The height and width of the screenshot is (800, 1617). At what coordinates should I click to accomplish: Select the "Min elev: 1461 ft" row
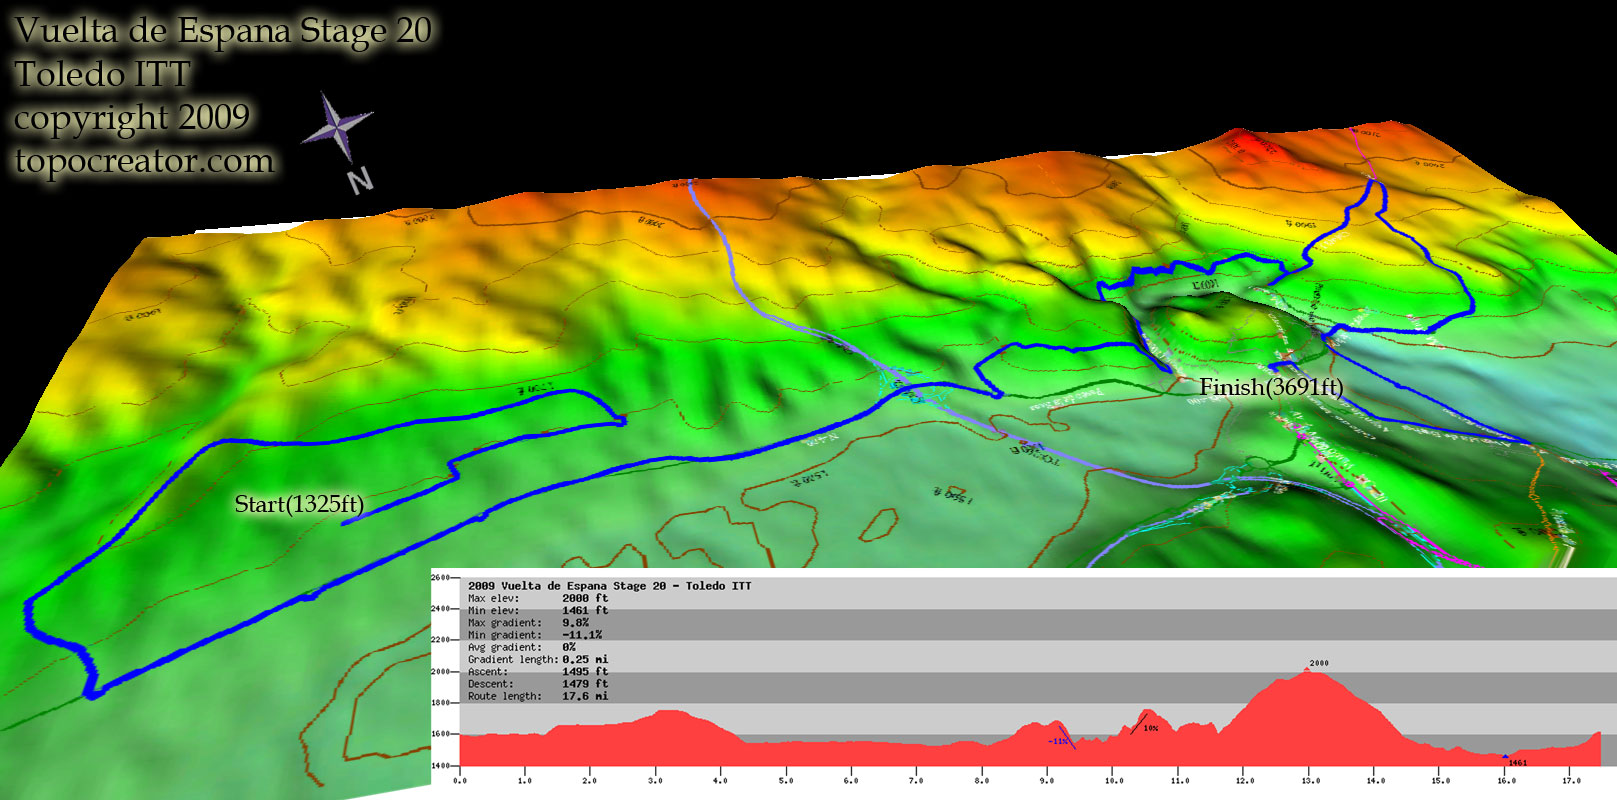pos(538,610)
